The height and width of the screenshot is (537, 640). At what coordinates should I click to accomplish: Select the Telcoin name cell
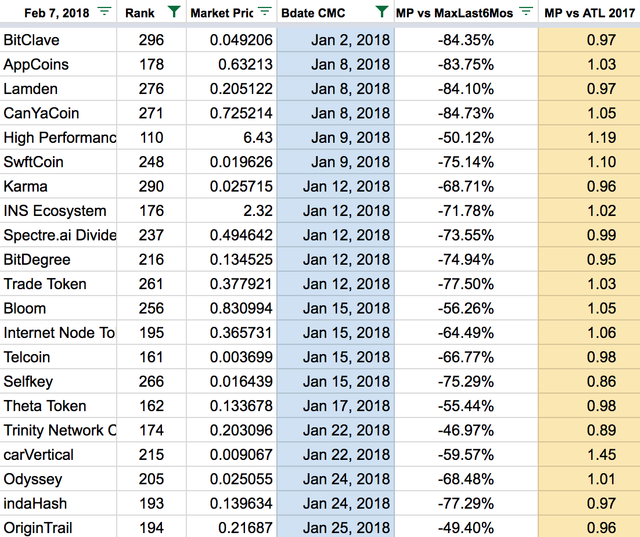[58, 357]
